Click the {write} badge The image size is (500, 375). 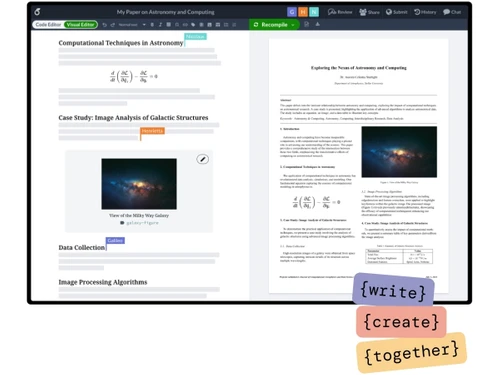(x=393, y=290)
